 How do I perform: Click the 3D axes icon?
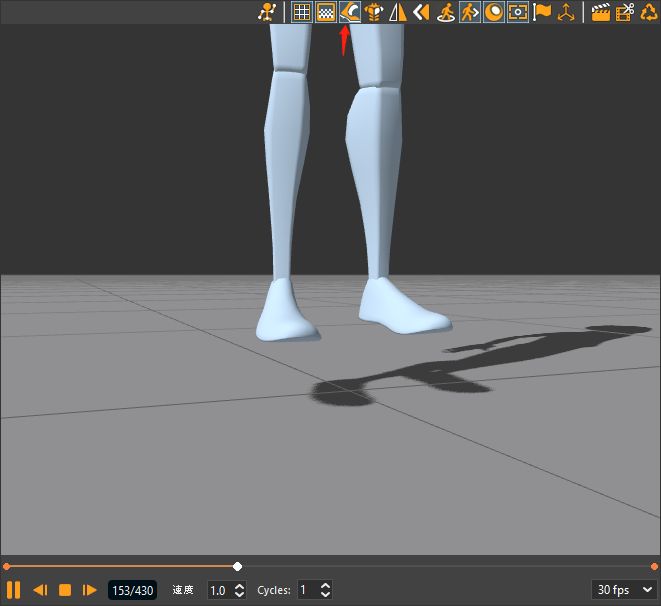pos(566,12)
